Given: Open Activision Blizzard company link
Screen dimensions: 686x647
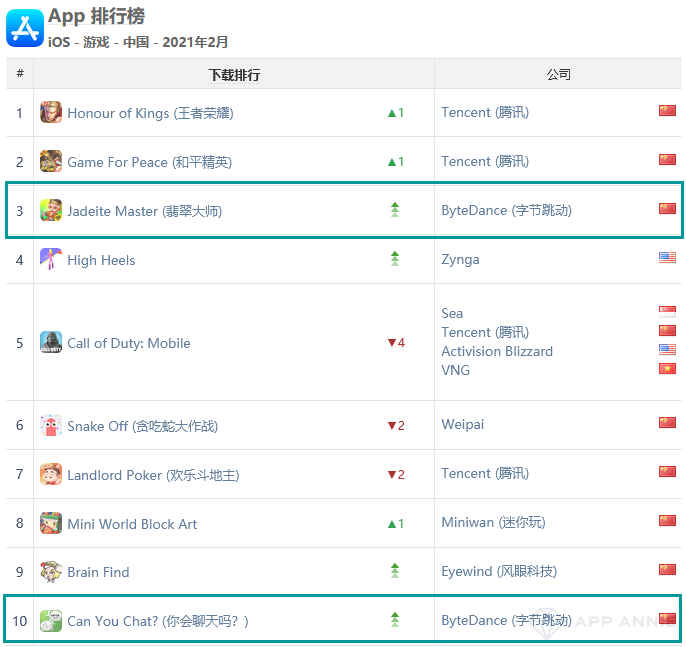Looking at the screenshot, I should (x=497, y=351).
